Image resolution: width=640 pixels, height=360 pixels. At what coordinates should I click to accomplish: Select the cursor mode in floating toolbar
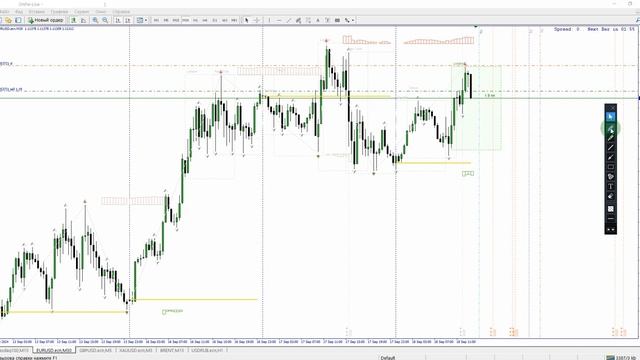(x=611, y=117)
